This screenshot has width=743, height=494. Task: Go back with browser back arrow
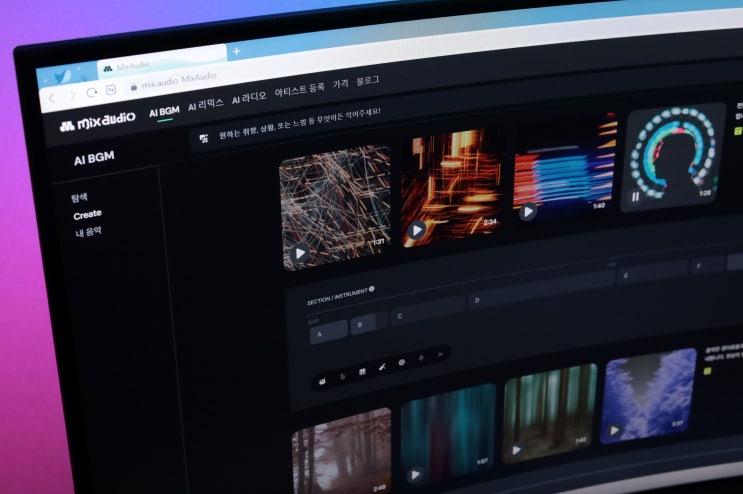[x=52, y=98]
